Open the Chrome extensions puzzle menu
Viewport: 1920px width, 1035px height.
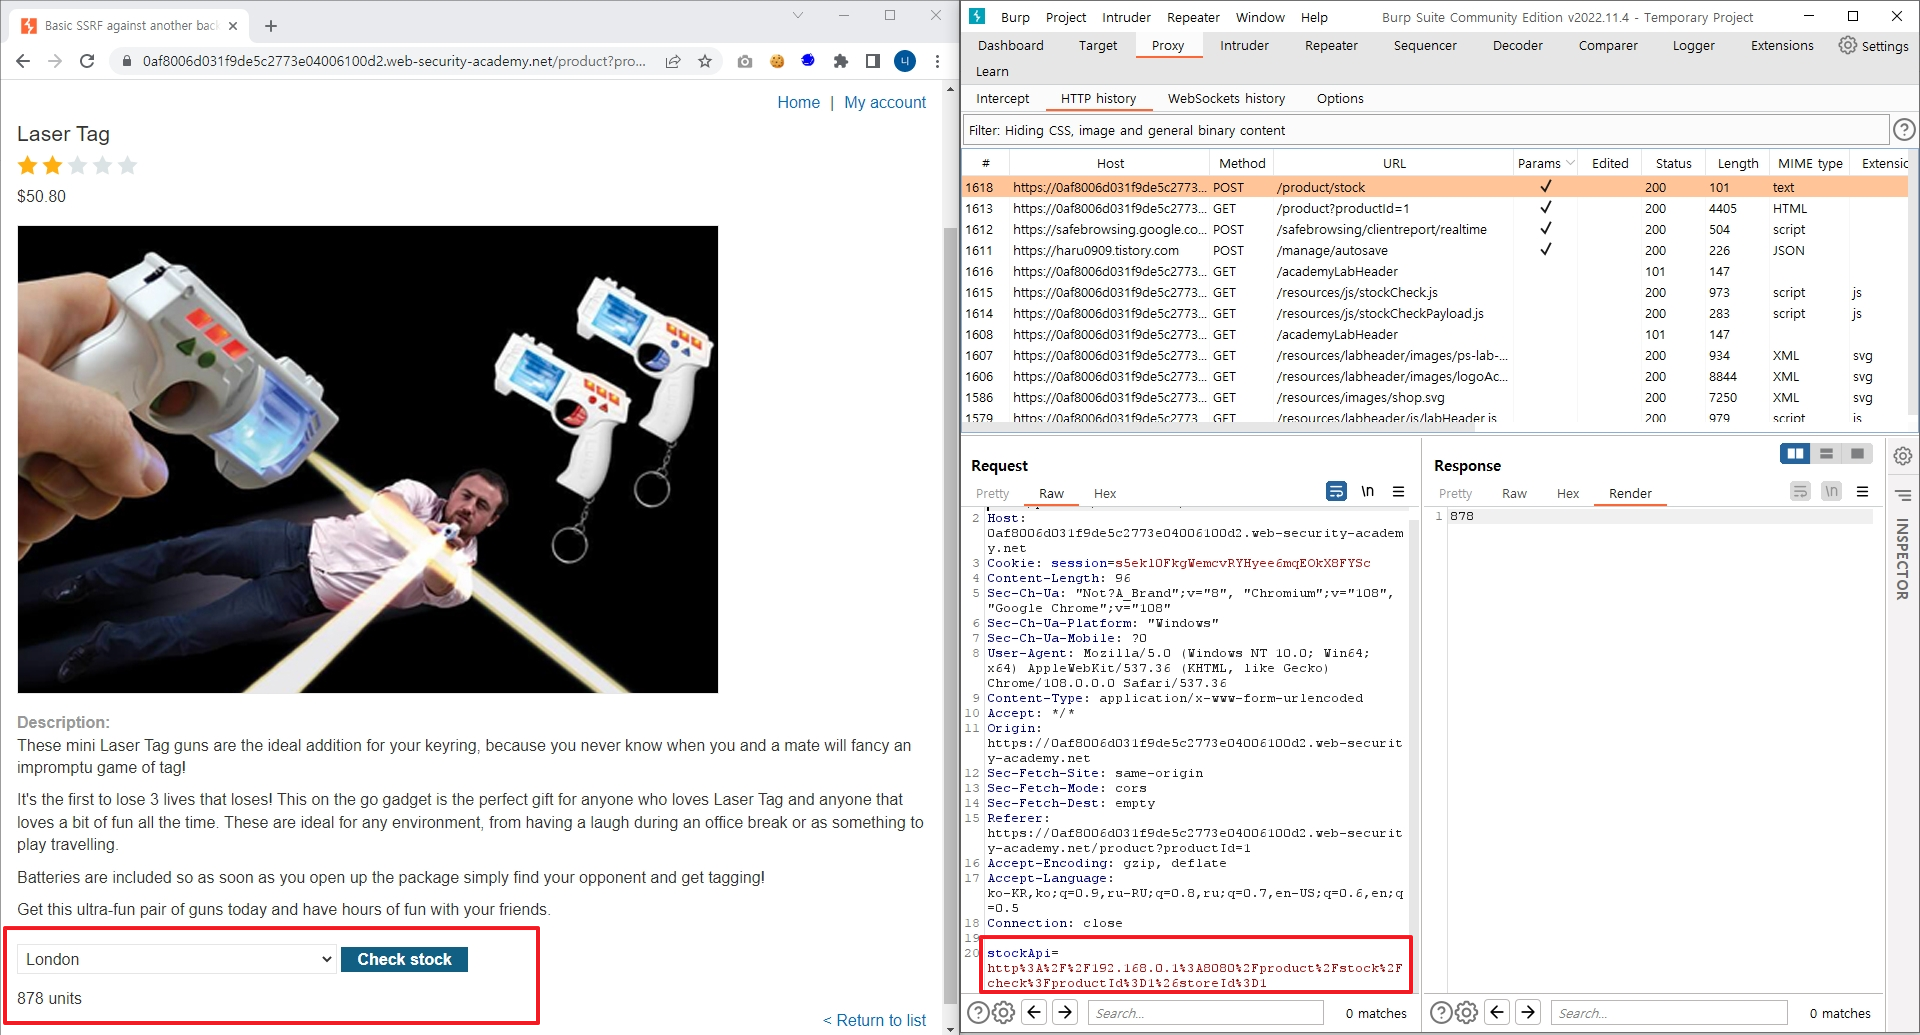tap(841, 61)
